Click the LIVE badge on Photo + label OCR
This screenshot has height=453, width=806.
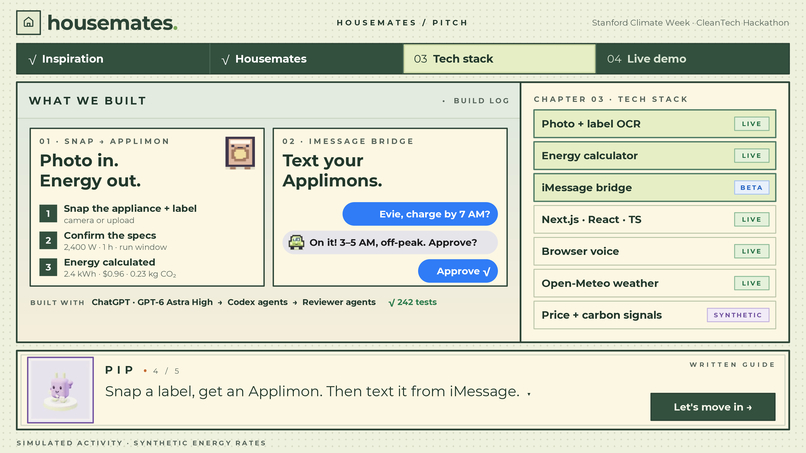click(x=752, y=124)
